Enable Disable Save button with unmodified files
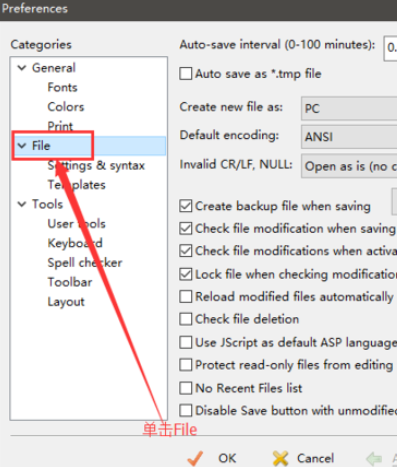The image size is (397, 467). (x=186, y=411)
